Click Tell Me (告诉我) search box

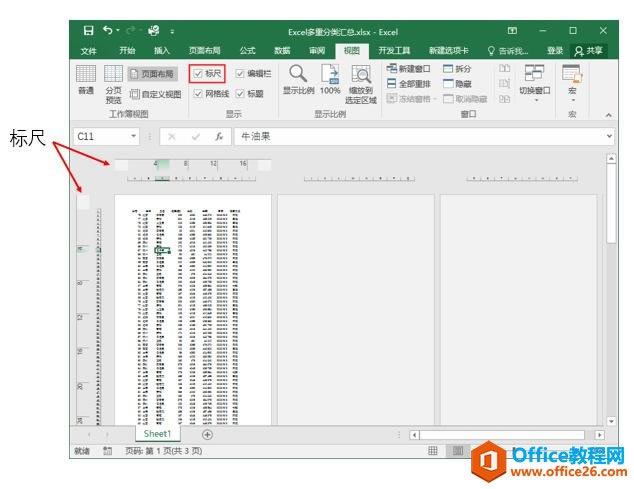pyautogui.click(x=508, y=51)
